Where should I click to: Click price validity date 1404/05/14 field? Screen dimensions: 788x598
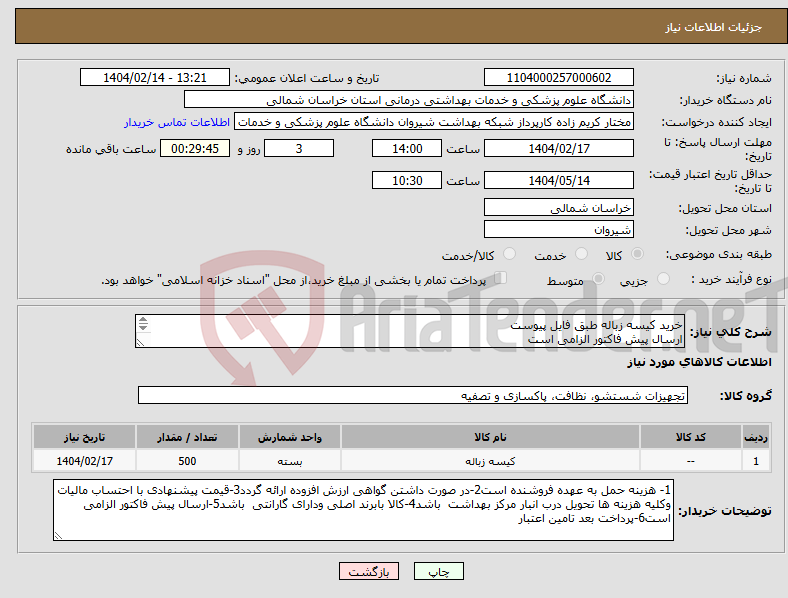[558, 180]
